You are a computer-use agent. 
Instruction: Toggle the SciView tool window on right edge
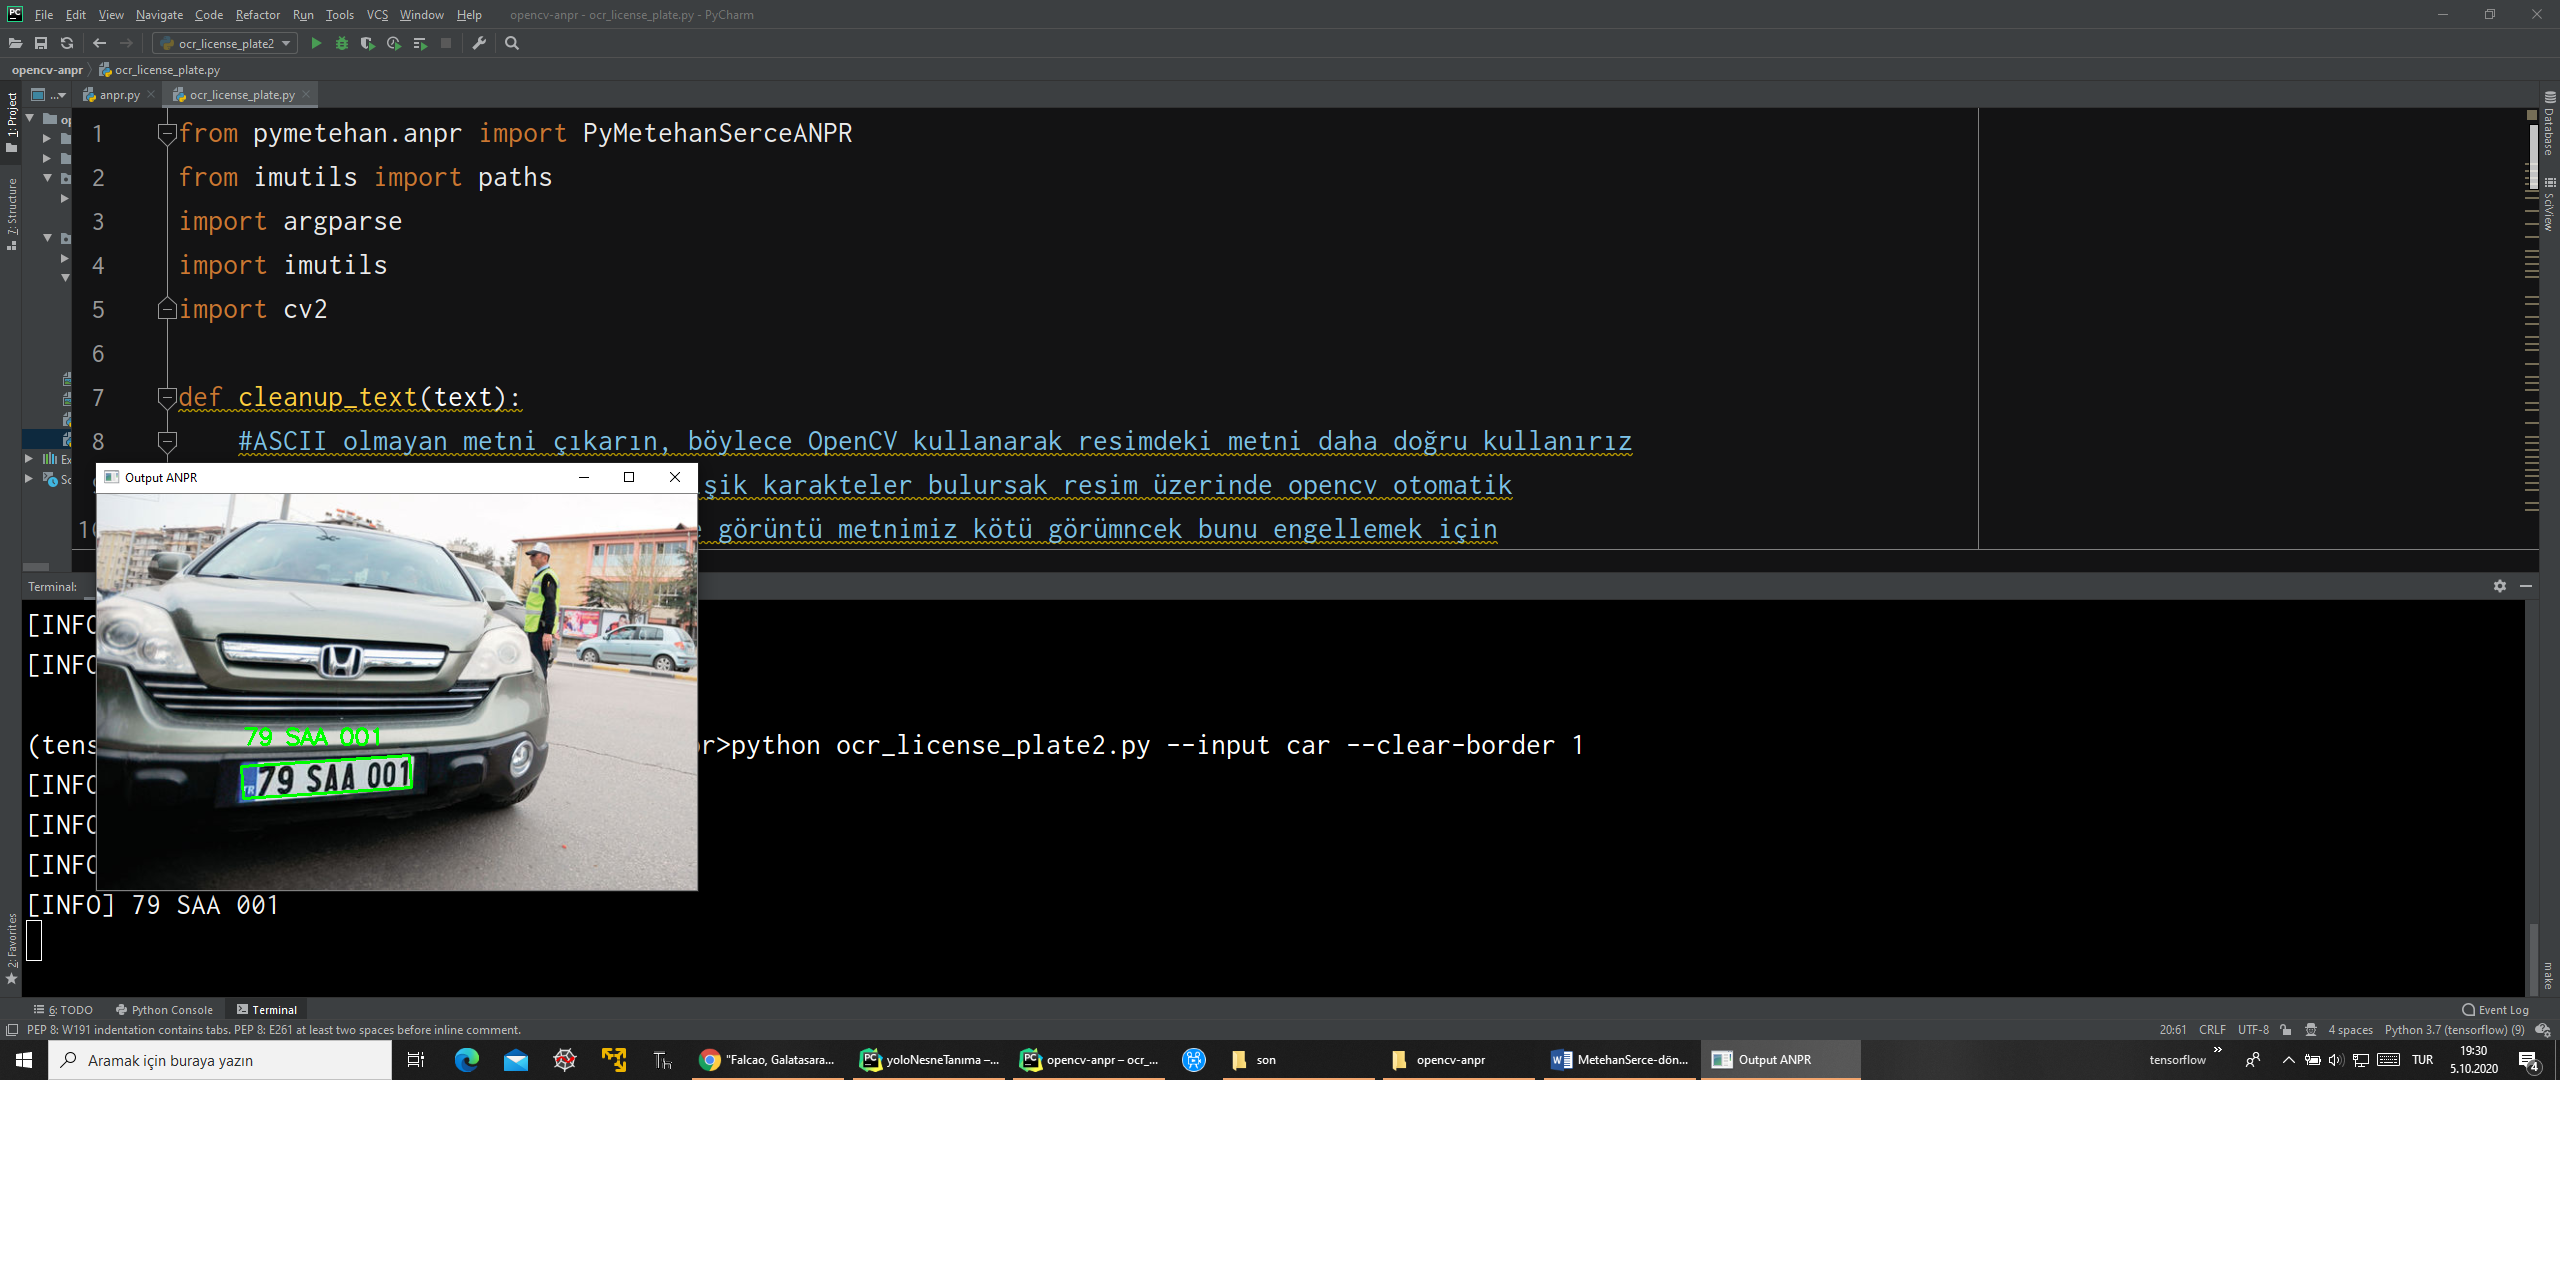coord(2549,205)
